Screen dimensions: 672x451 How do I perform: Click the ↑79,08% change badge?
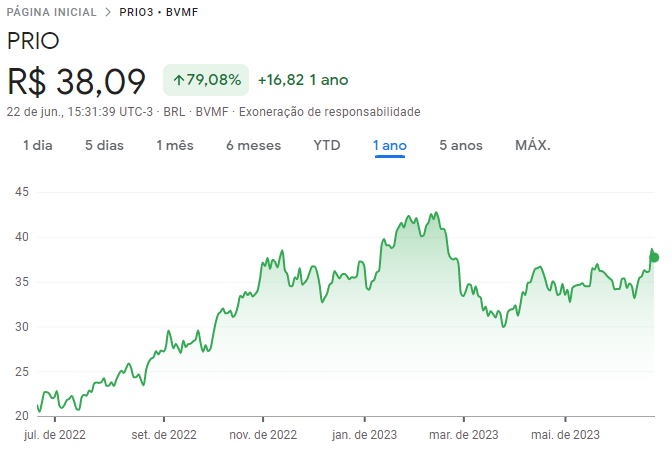pos(206,80)
